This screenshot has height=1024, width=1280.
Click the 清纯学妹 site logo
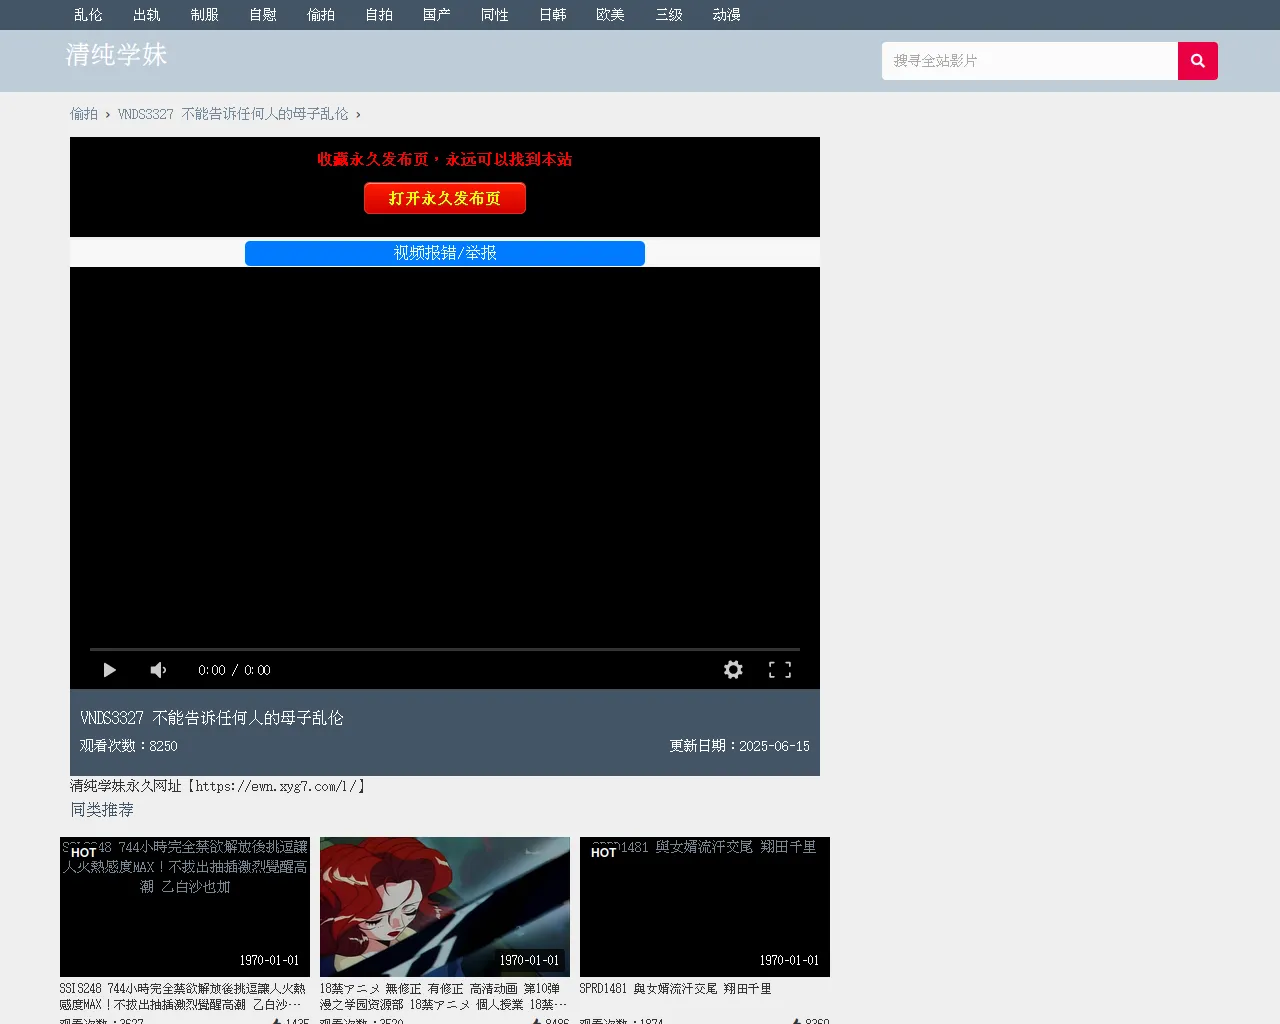tap(117, 55)
